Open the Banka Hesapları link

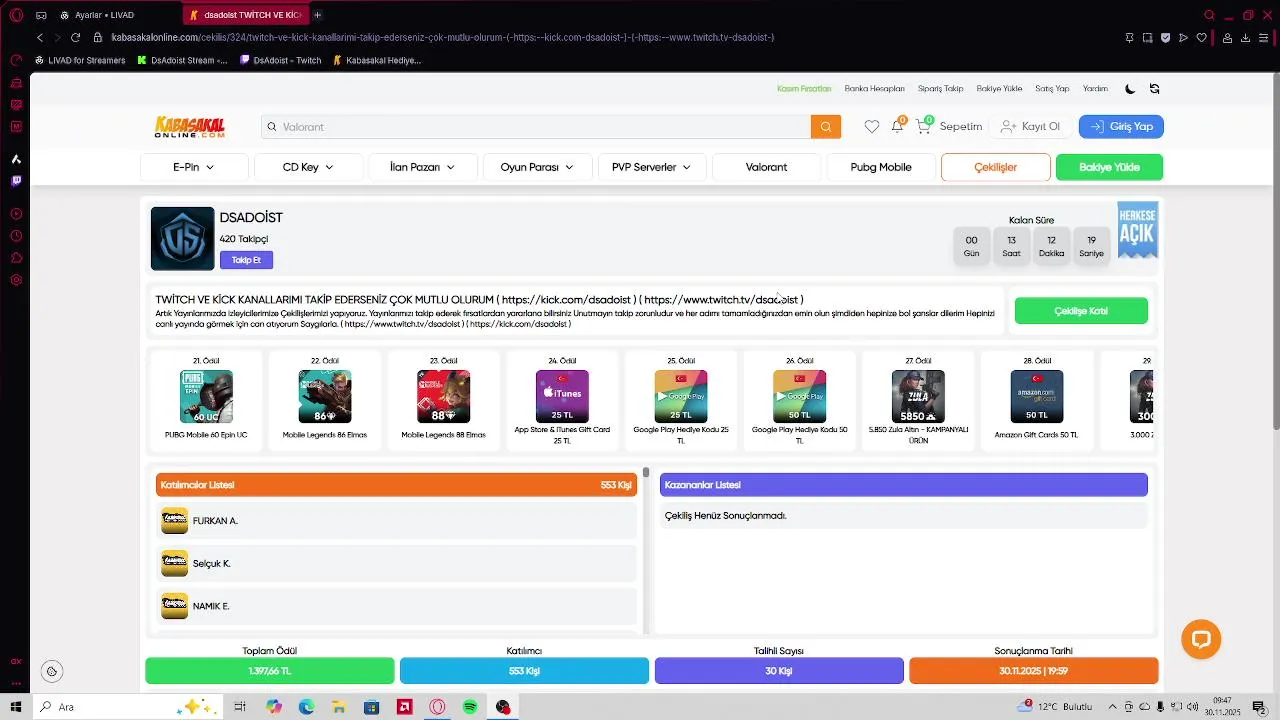pyautogui.click(x=874, y=89)
